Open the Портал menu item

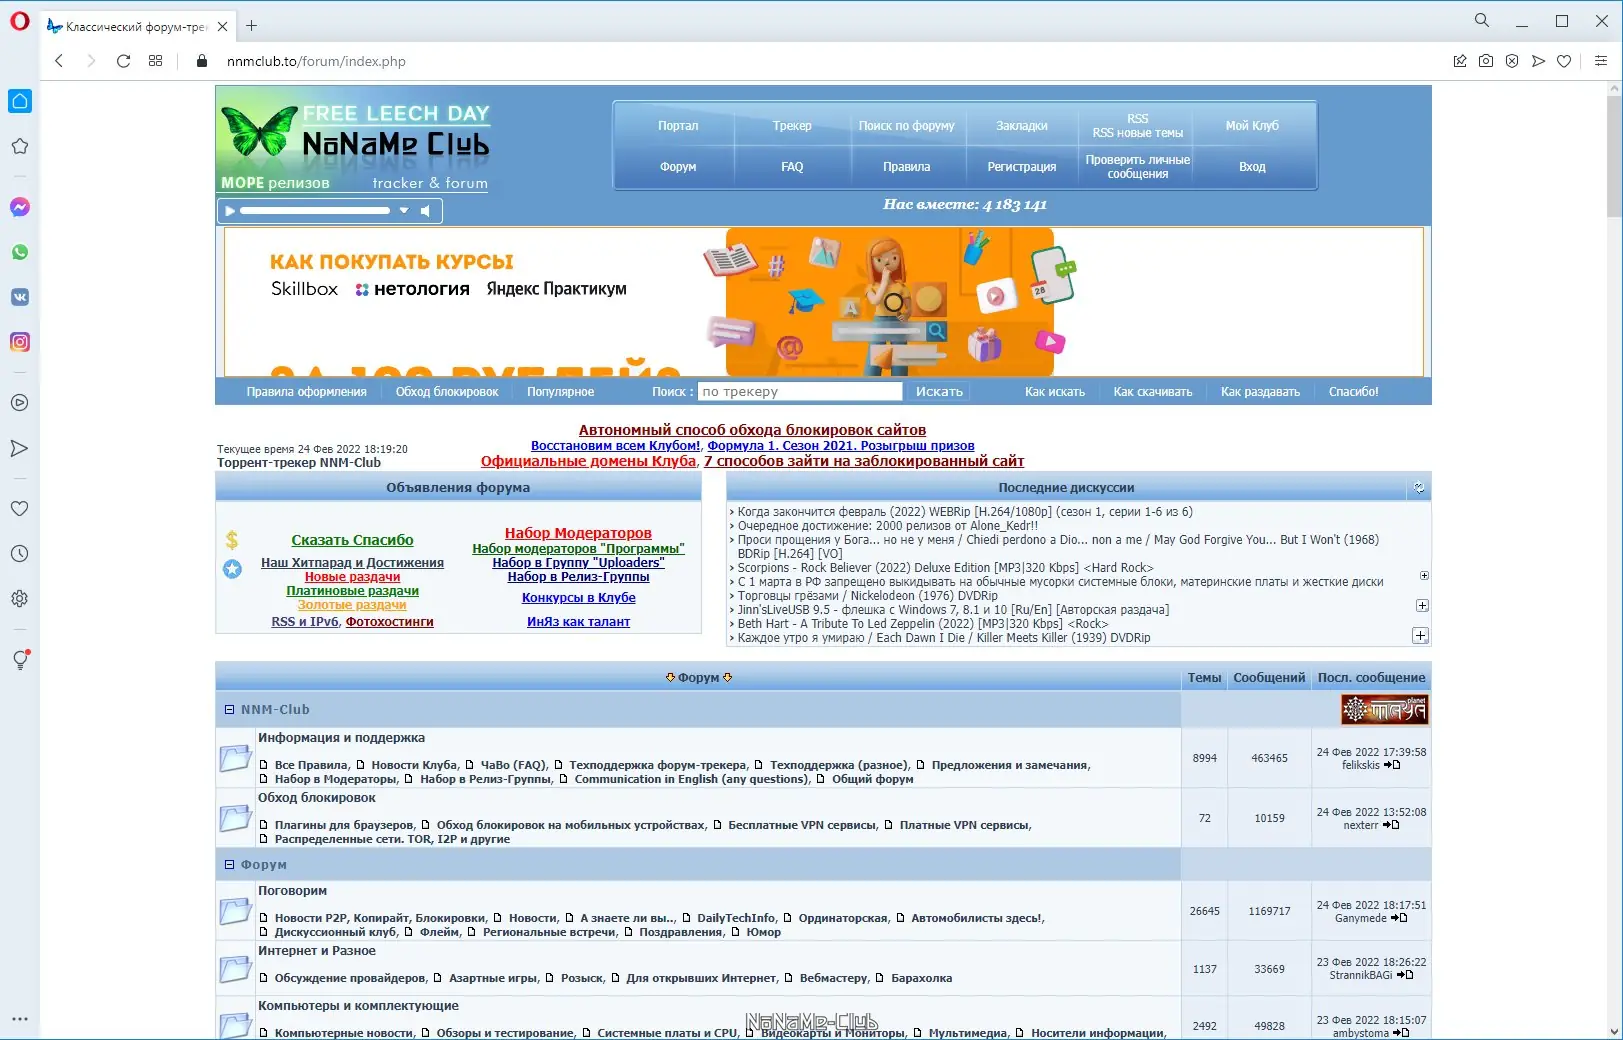point(678,126)
